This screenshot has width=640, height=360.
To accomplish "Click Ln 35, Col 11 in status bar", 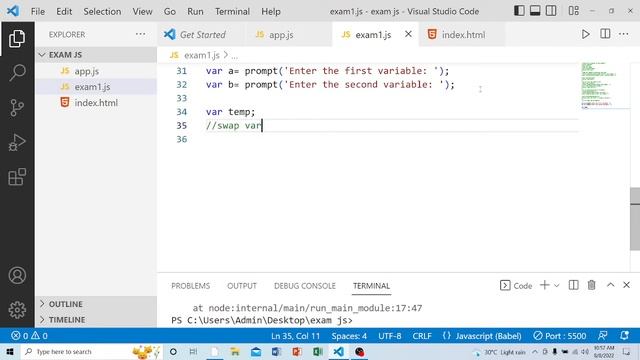I will (296, 336).
